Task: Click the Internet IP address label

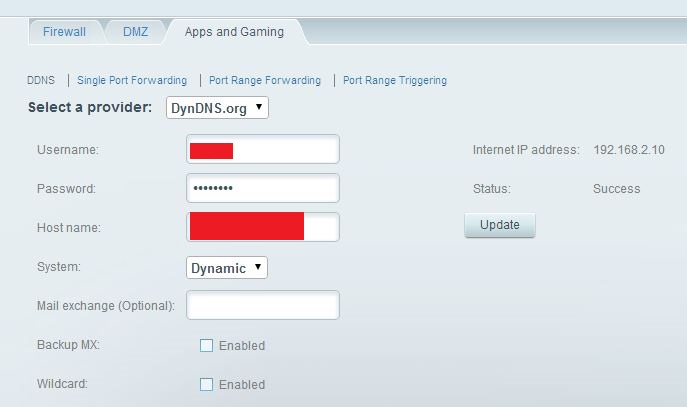Action: tap(526, 150)
